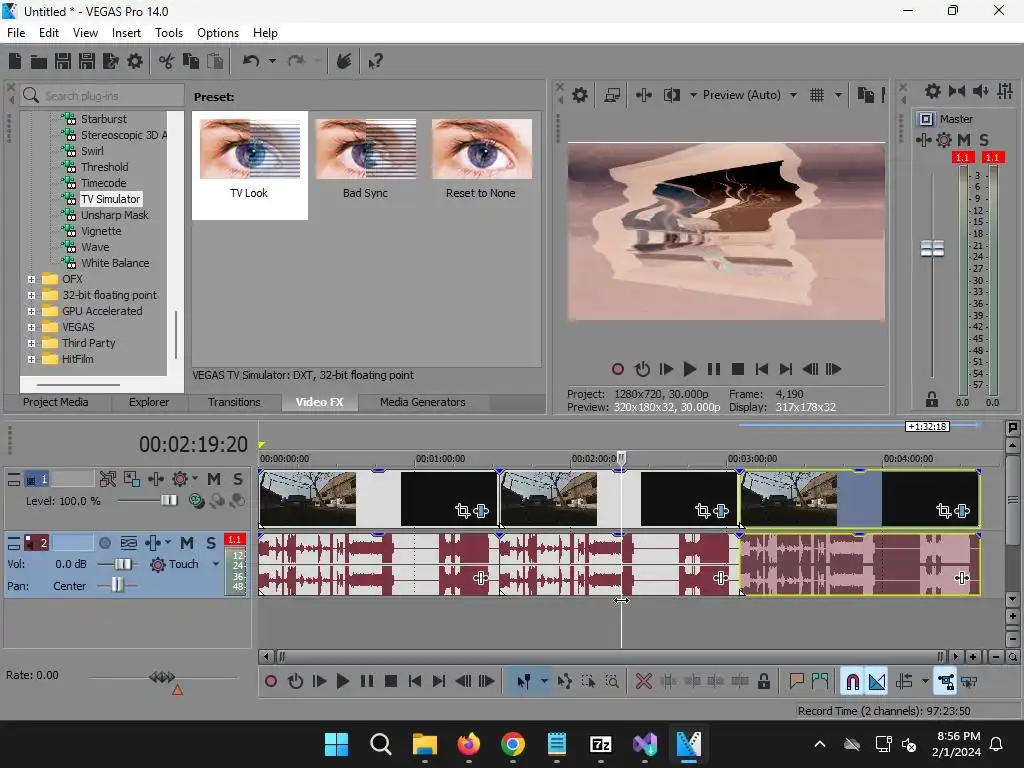
Task: Click the What's This help icon
Action: pyautogui.click(x=376, y=61)
